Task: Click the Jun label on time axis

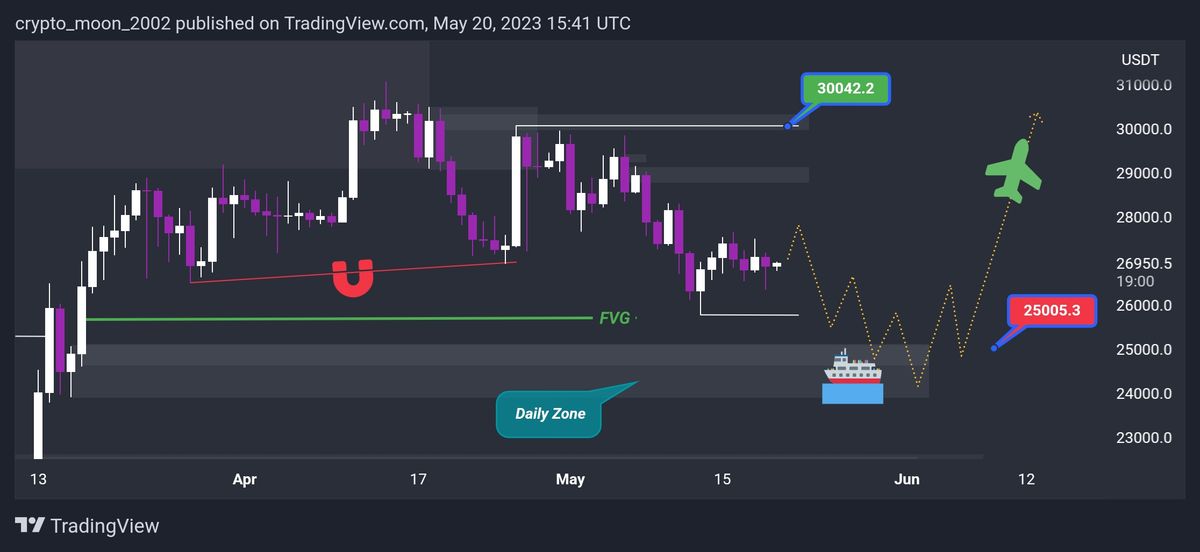Action: [x=906, y=479]
